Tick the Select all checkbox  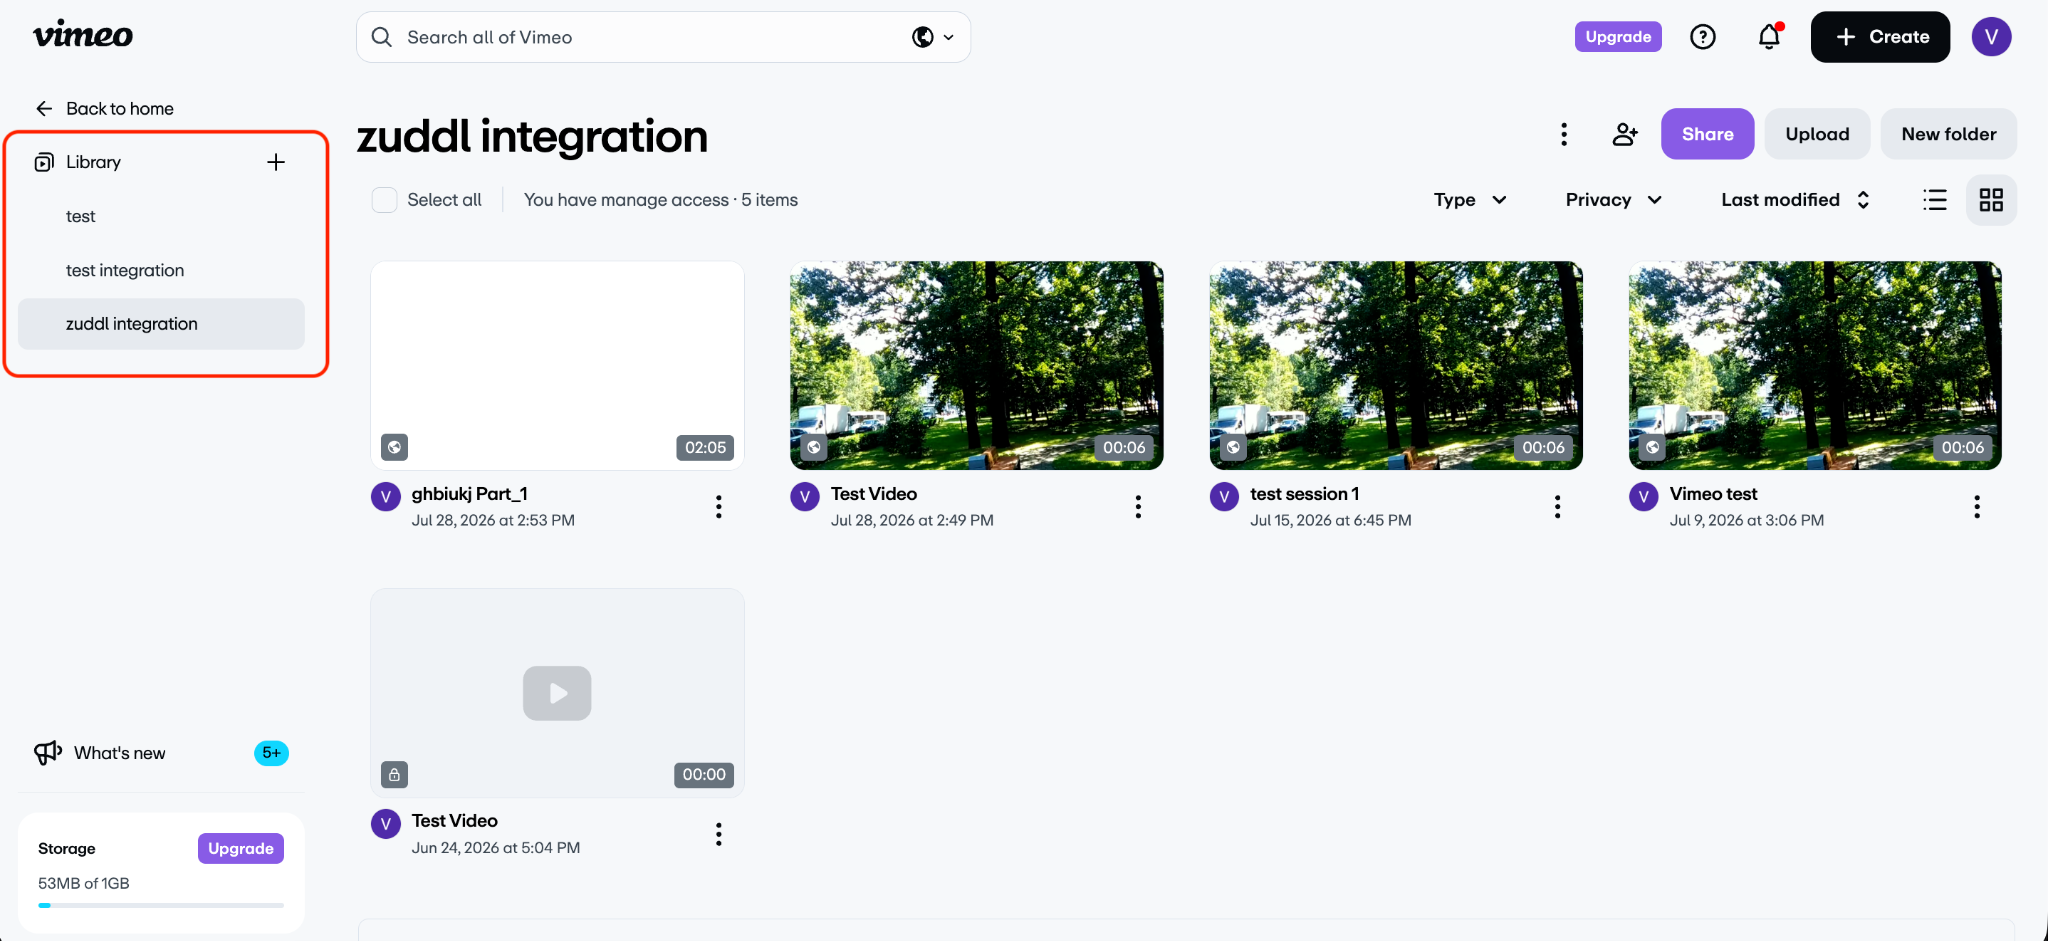point(384,200)
